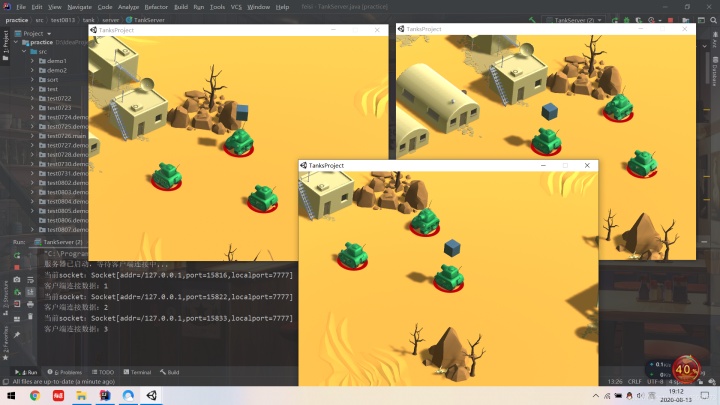Screen dimensions: 720x405
Task: Click the blue cube in bottom TanksProject window
Action: (452, 248)
